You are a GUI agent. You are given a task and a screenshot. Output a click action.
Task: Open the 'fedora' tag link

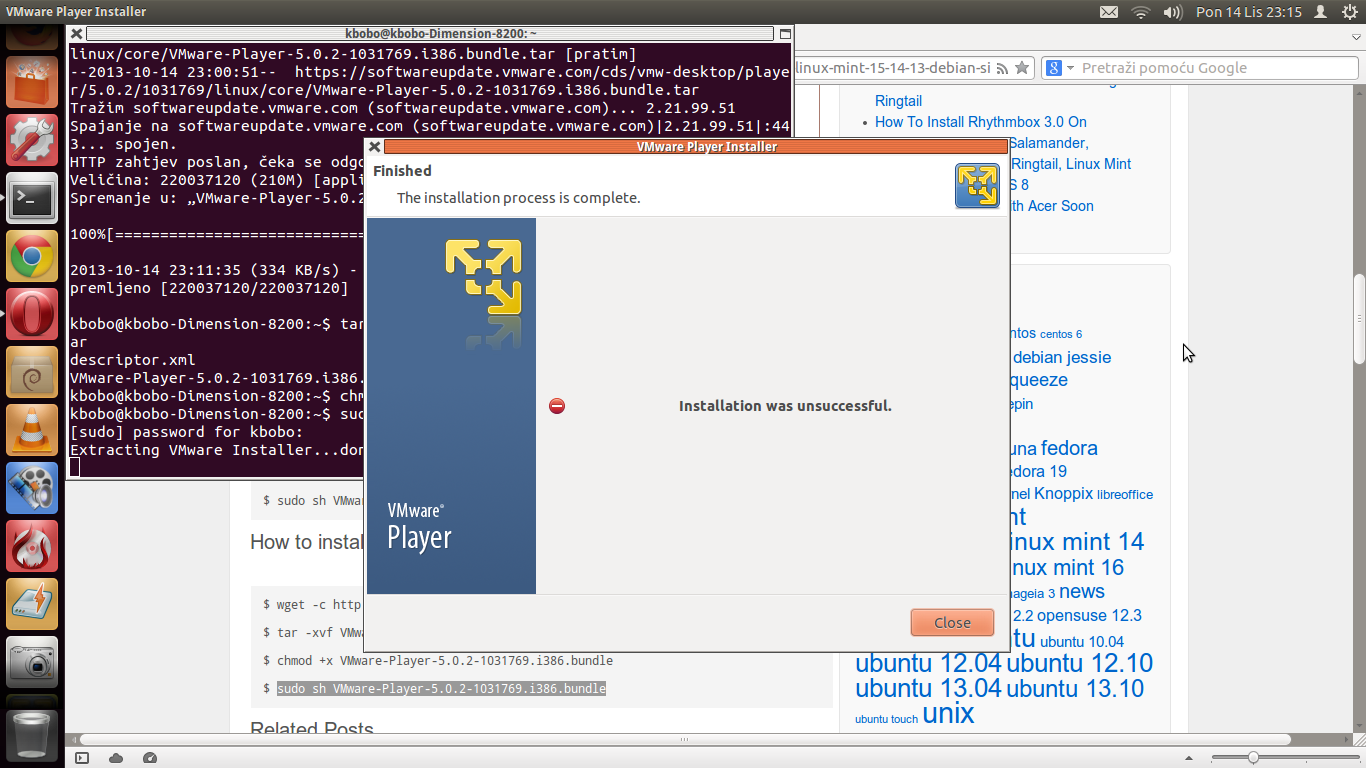pyautogui.click(x=1069, y=448)
